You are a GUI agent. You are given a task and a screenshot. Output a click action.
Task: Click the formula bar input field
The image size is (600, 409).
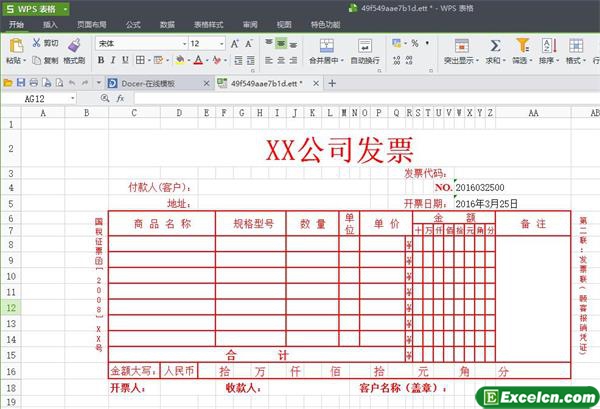point(367,98)
